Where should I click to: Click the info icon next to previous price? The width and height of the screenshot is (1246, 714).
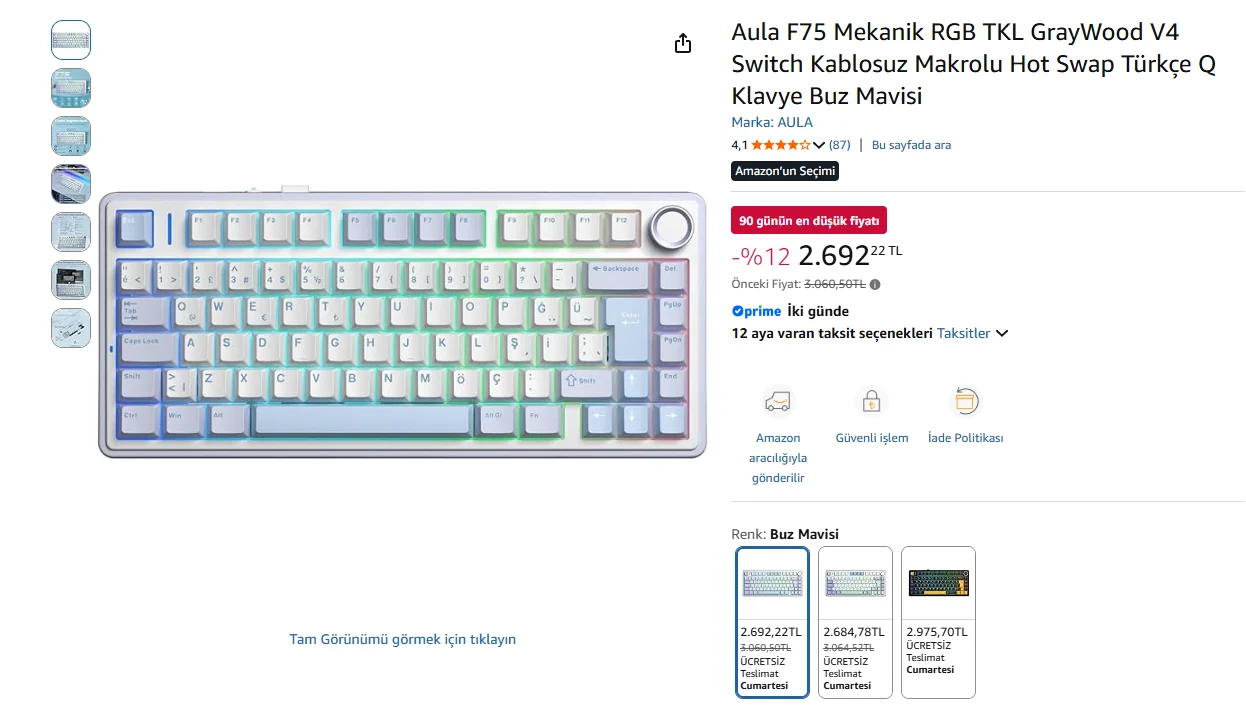[875, 285]
